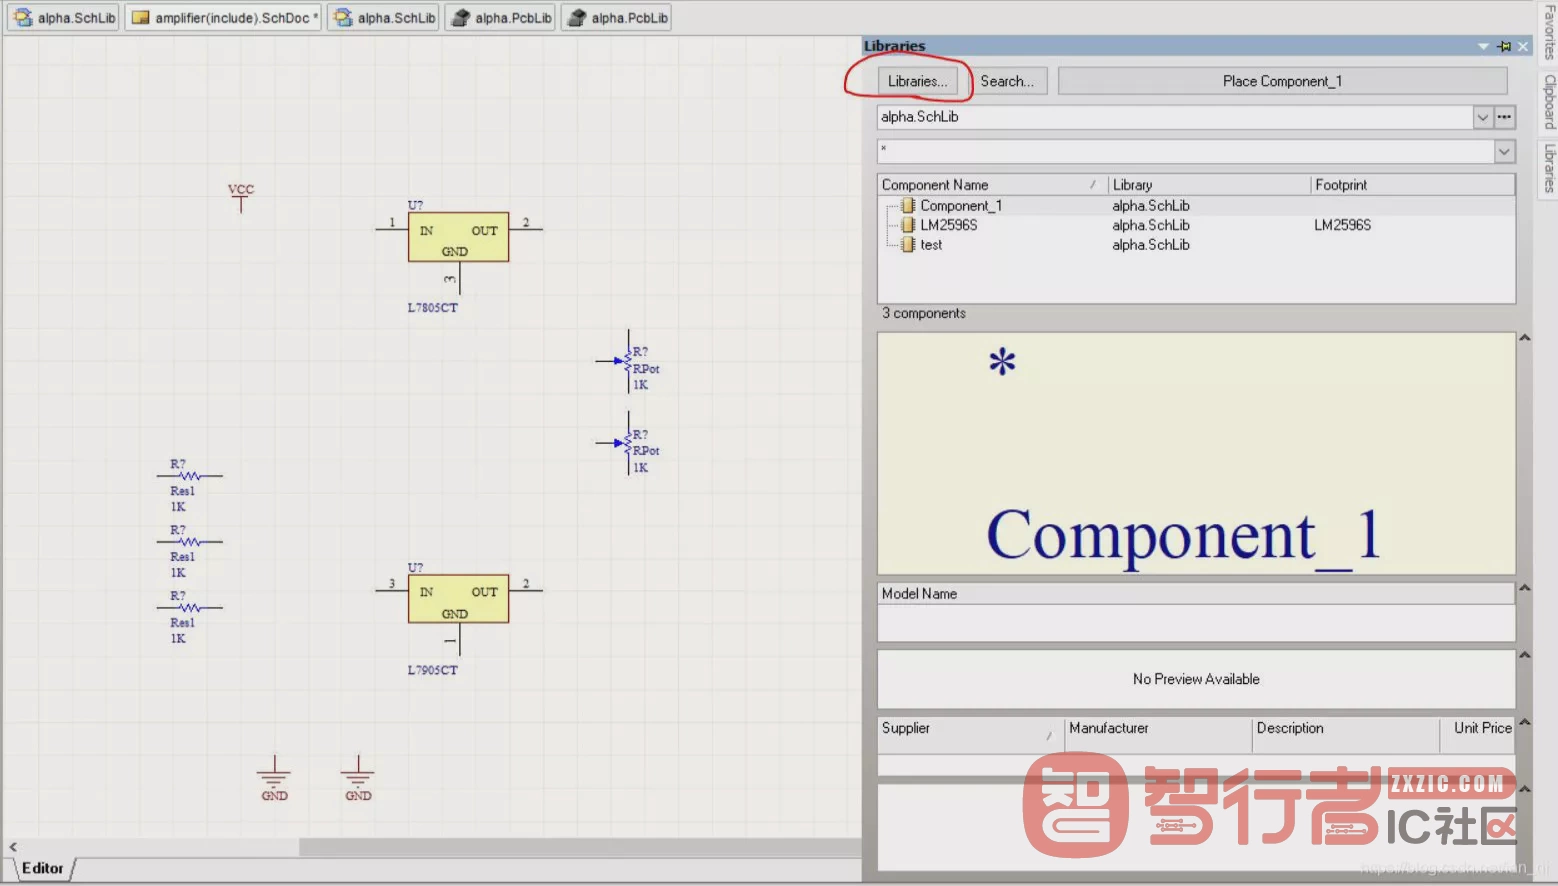Click the Component_1 symbol preview area
The width and height of the screenshot is (1558, 886).
point(1196,453)
